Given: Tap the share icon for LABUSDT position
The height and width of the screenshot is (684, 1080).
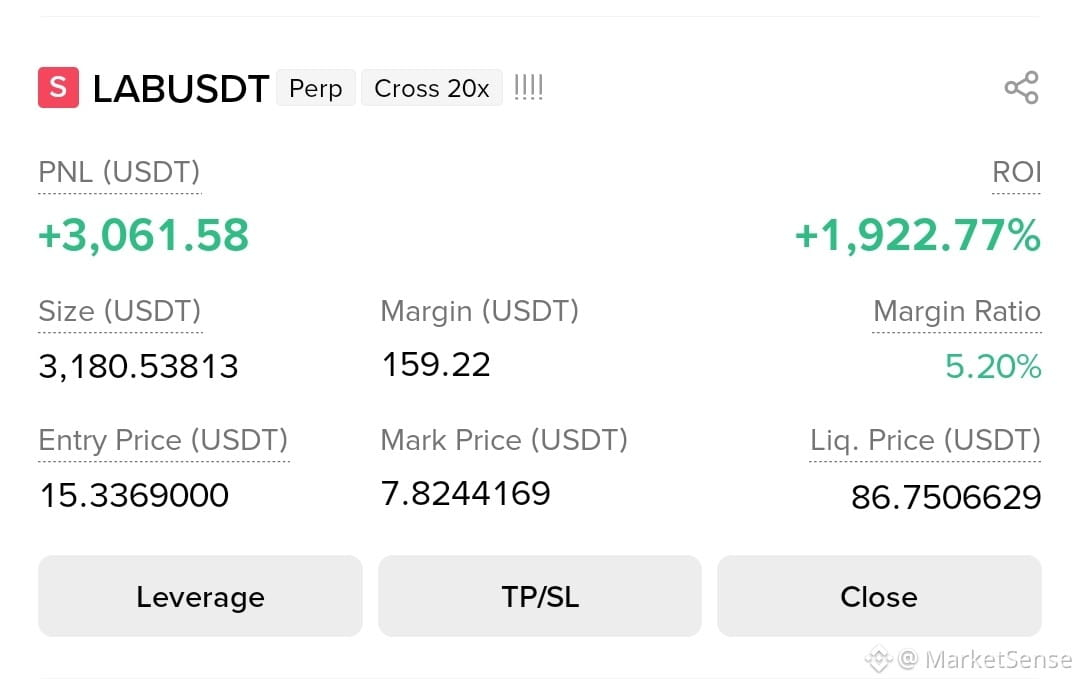Looking at the screenshot, I should pos(1021,87).
